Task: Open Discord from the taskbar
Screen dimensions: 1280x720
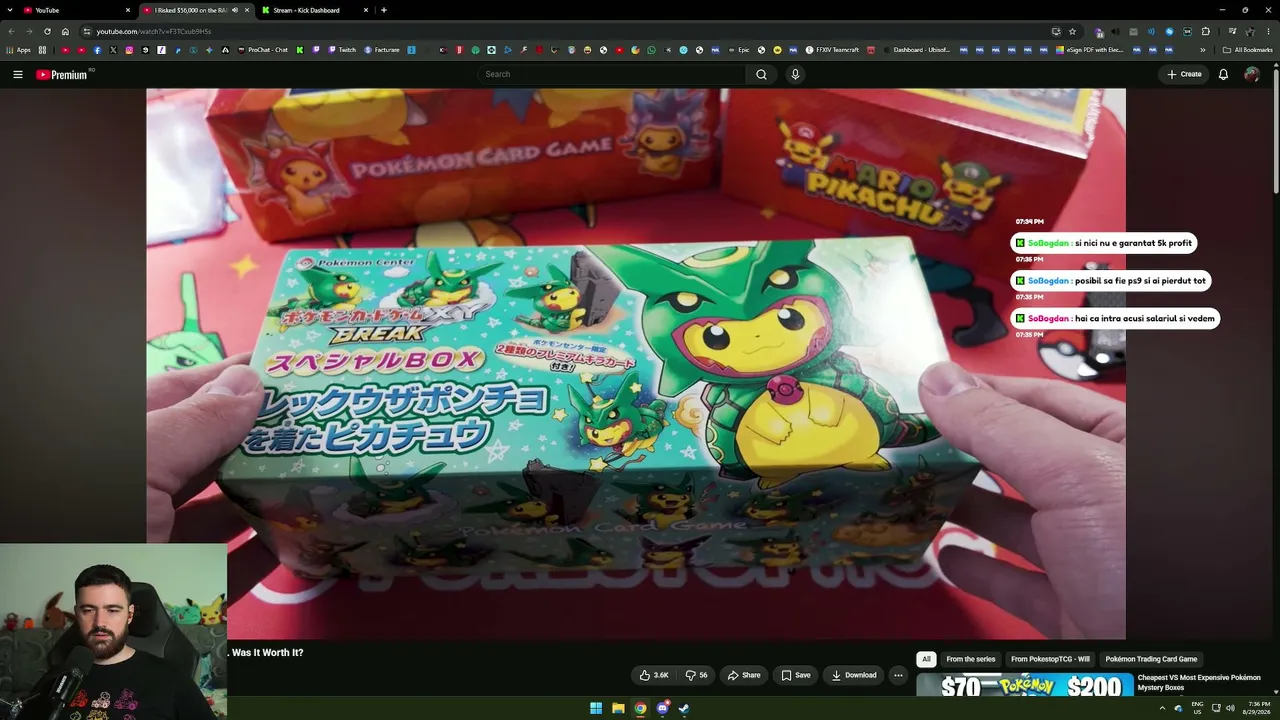Action: click(662, 708)
